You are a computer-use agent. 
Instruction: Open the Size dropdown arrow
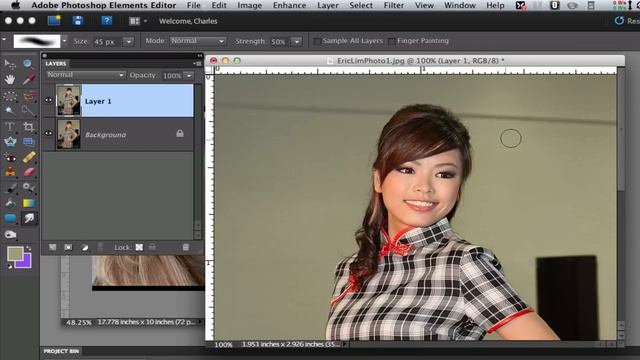tap(128, 41)
